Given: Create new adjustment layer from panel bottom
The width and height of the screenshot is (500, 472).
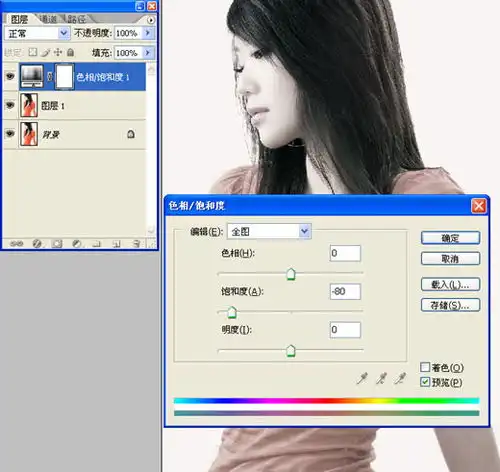Looking at the screenshot, I should (77, 244).
